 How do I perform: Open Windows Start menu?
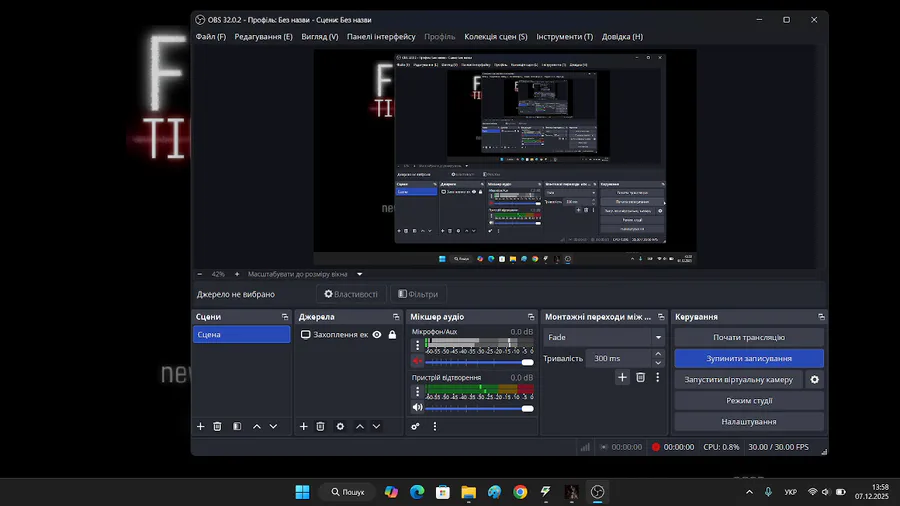pos(302,492)
